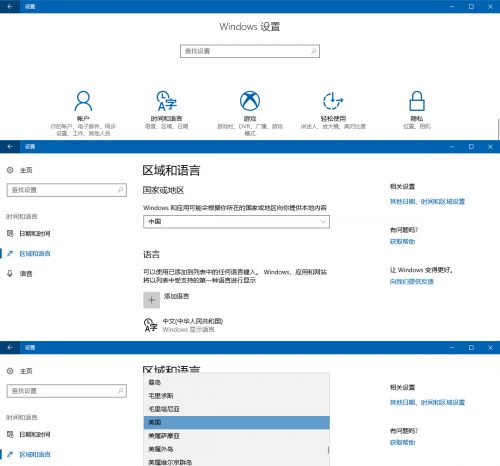The height and width of the screenshot is (466, 500).
Task: Open the 帐户 accounts settings icon
Action: (x=83, y=101)
